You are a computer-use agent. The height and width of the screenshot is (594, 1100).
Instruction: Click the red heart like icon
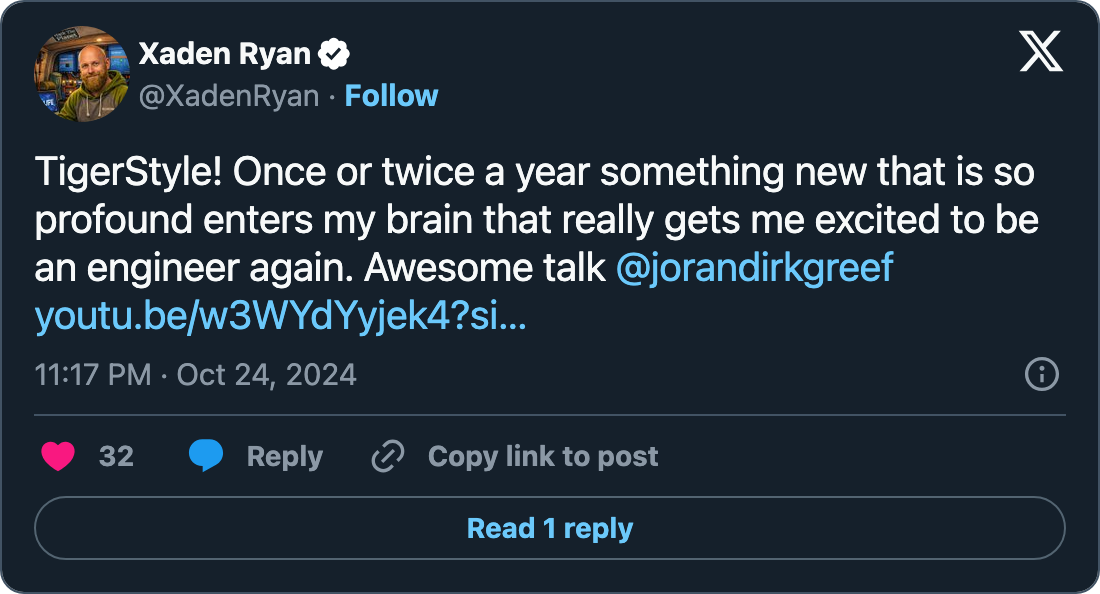(58, 457)
